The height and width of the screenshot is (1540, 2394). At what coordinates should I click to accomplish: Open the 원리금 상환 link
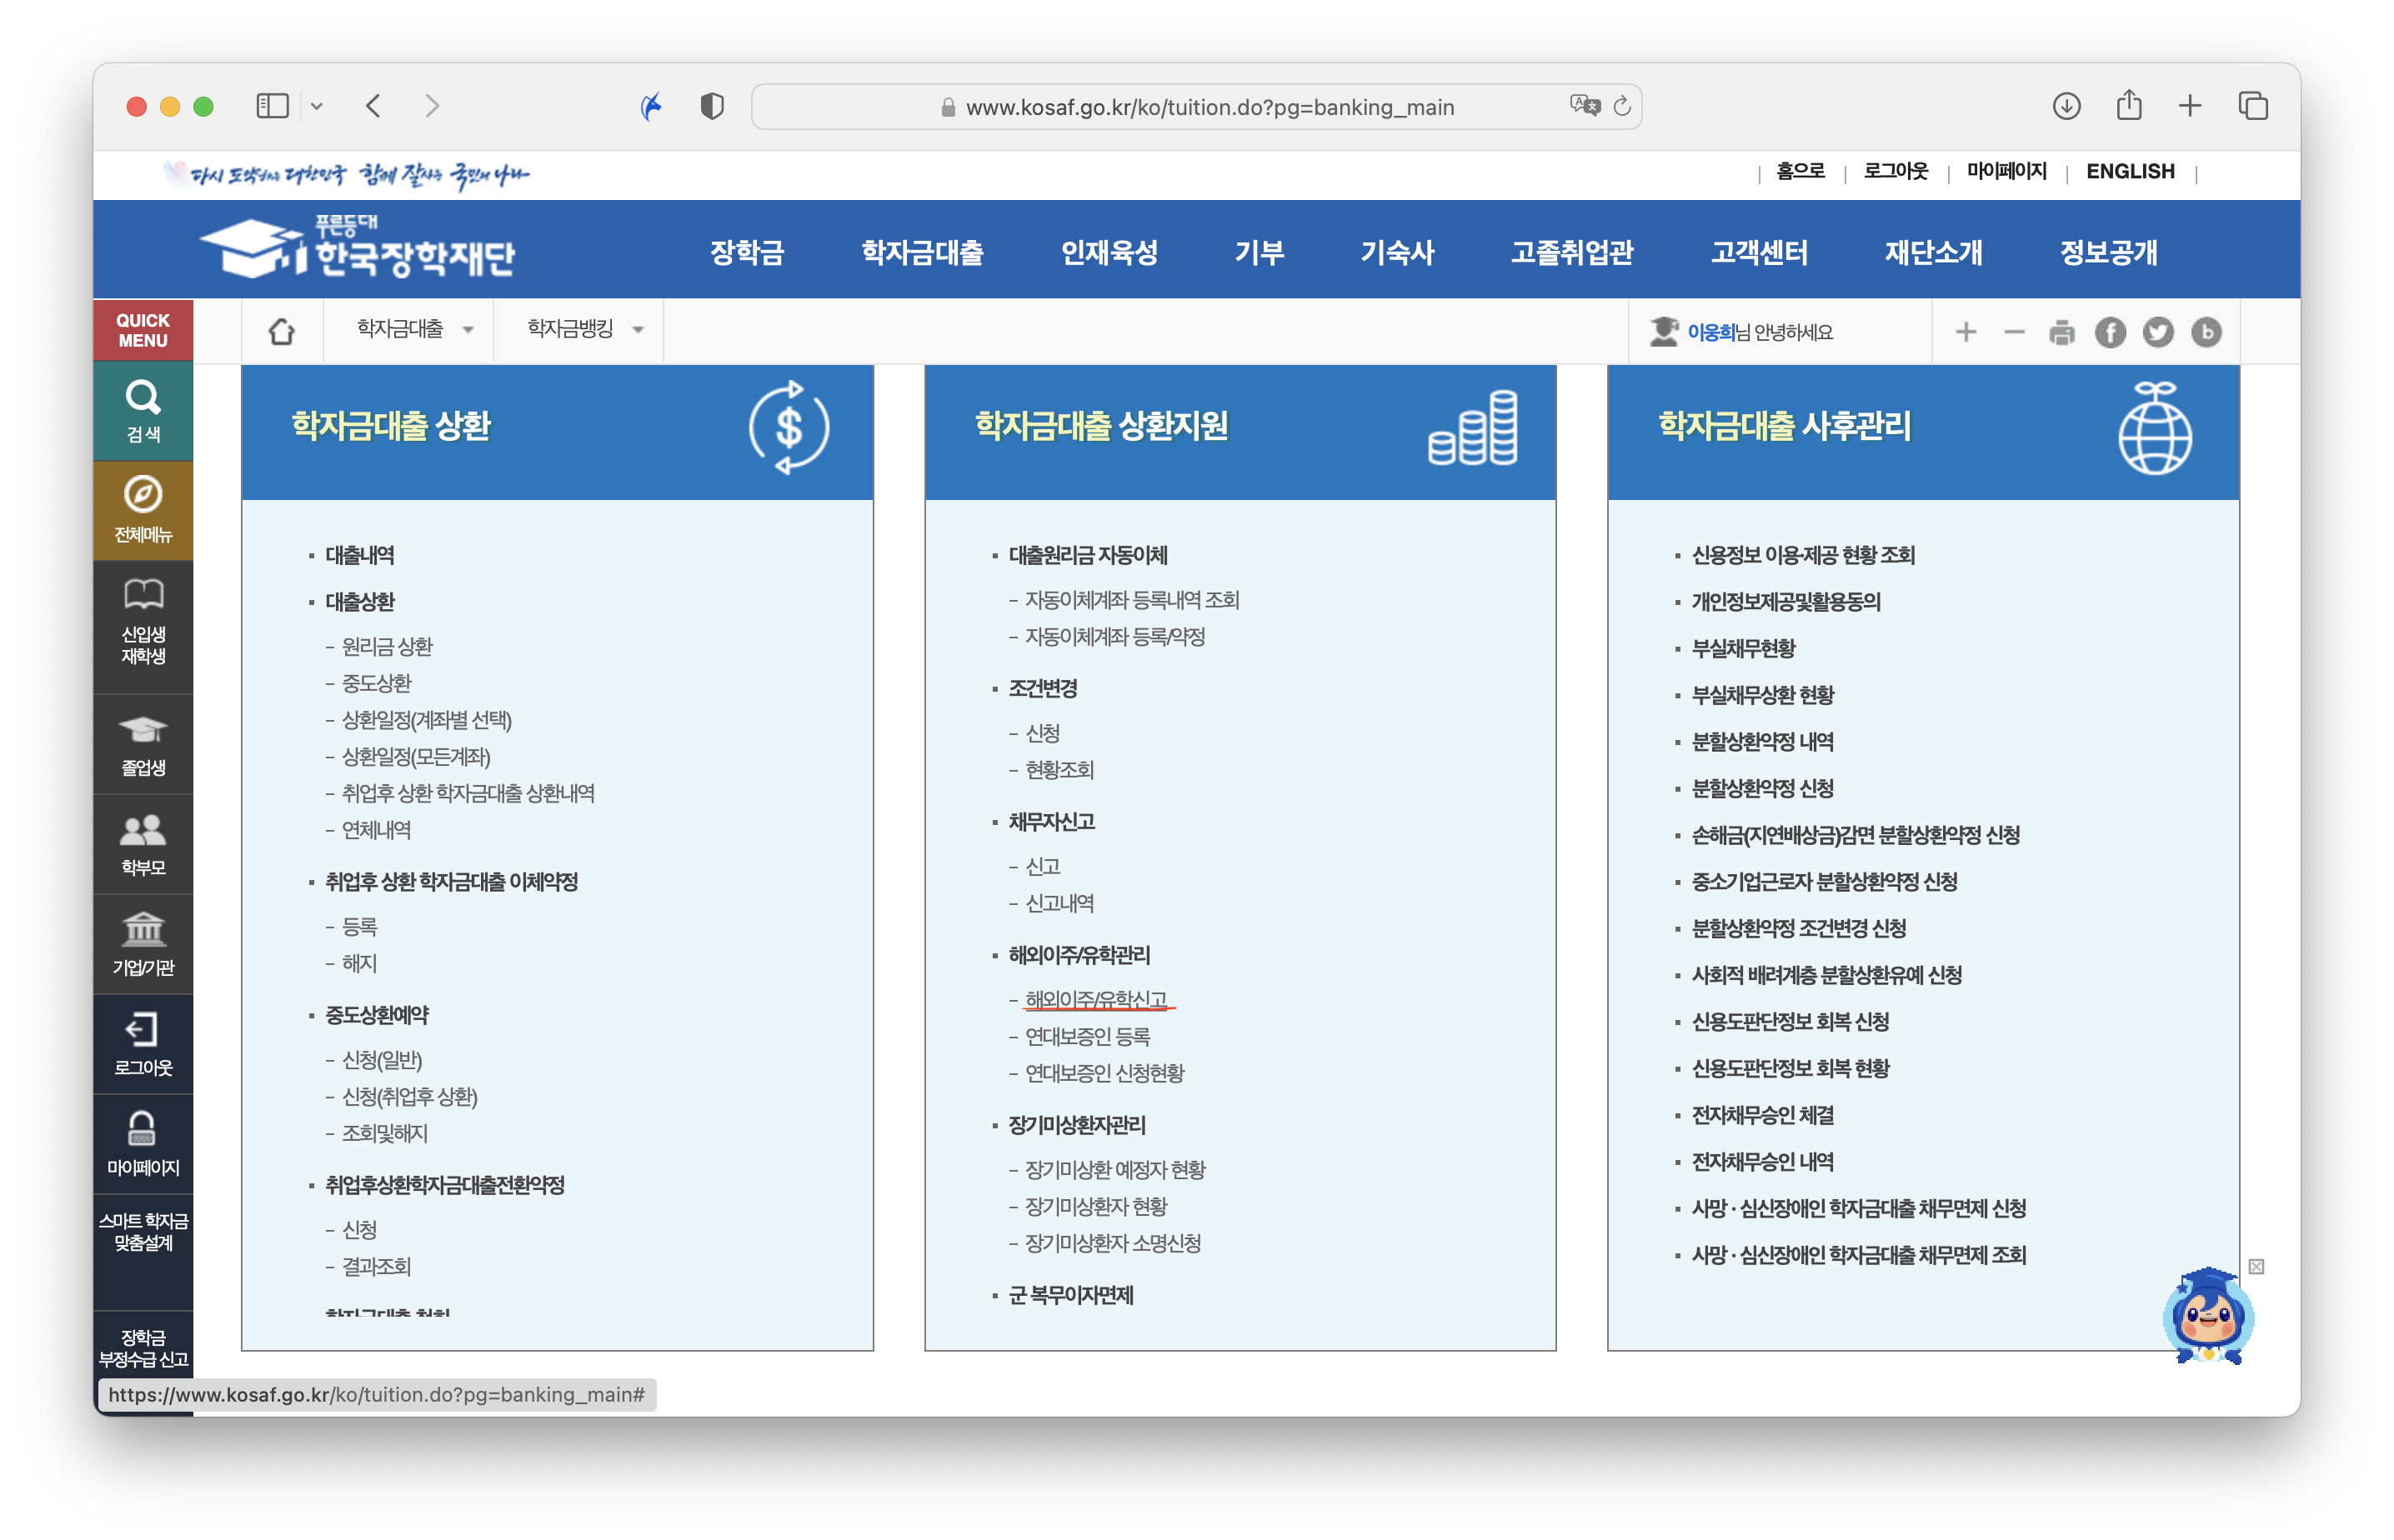pyautogui.click(x=387, y=646)
